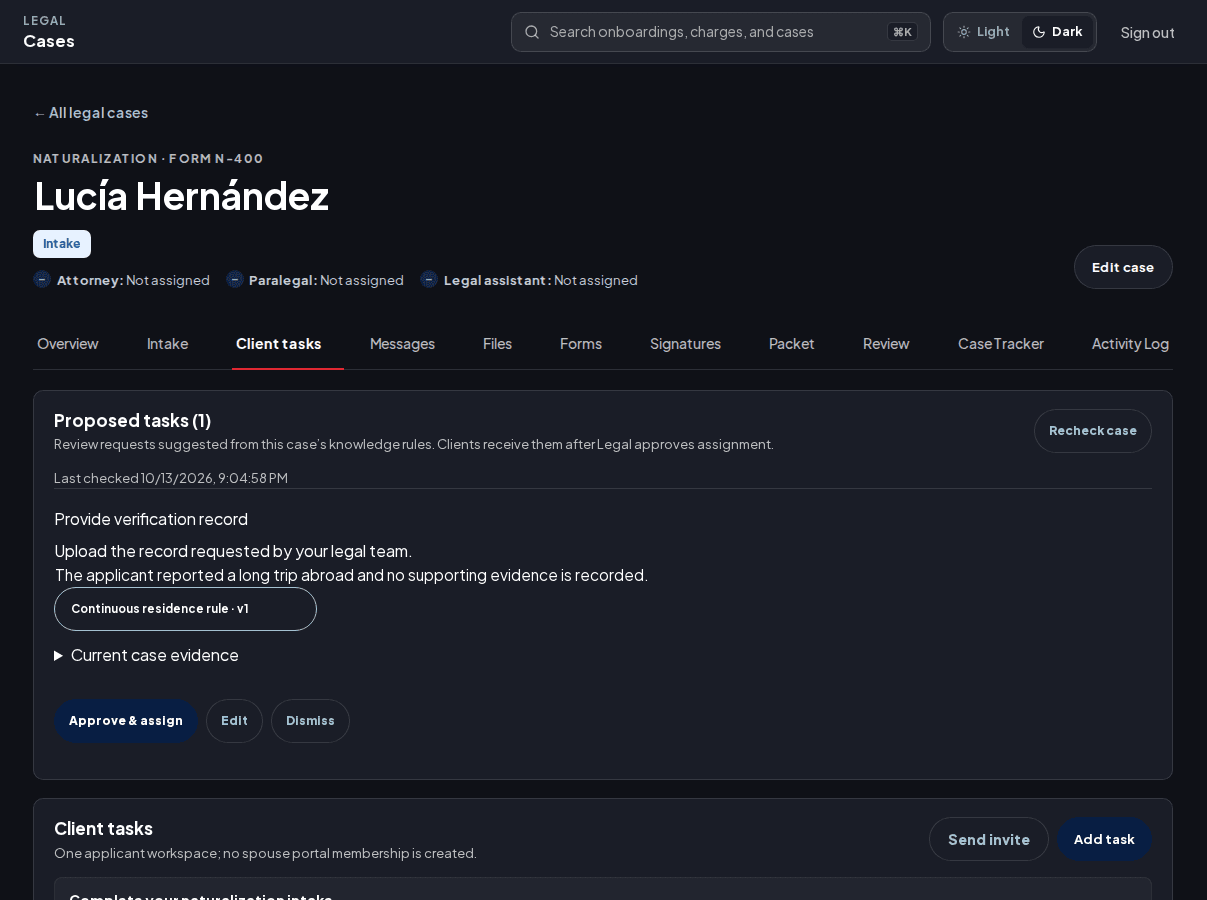Image resolution: width=1207 pixels, height=900 pixels.
Task: Click the Provide verification record title
Action: 151,519
